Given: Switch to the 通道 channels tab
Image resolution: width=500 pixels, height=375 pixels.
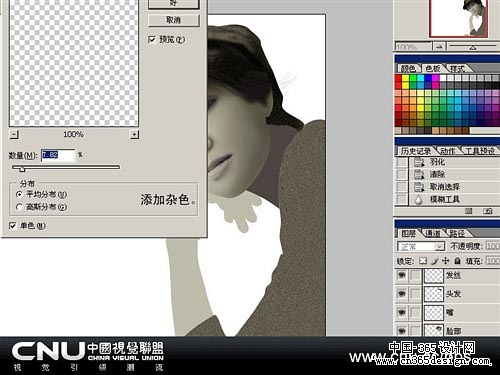Looking at the screenshot, I should [432, 233].
